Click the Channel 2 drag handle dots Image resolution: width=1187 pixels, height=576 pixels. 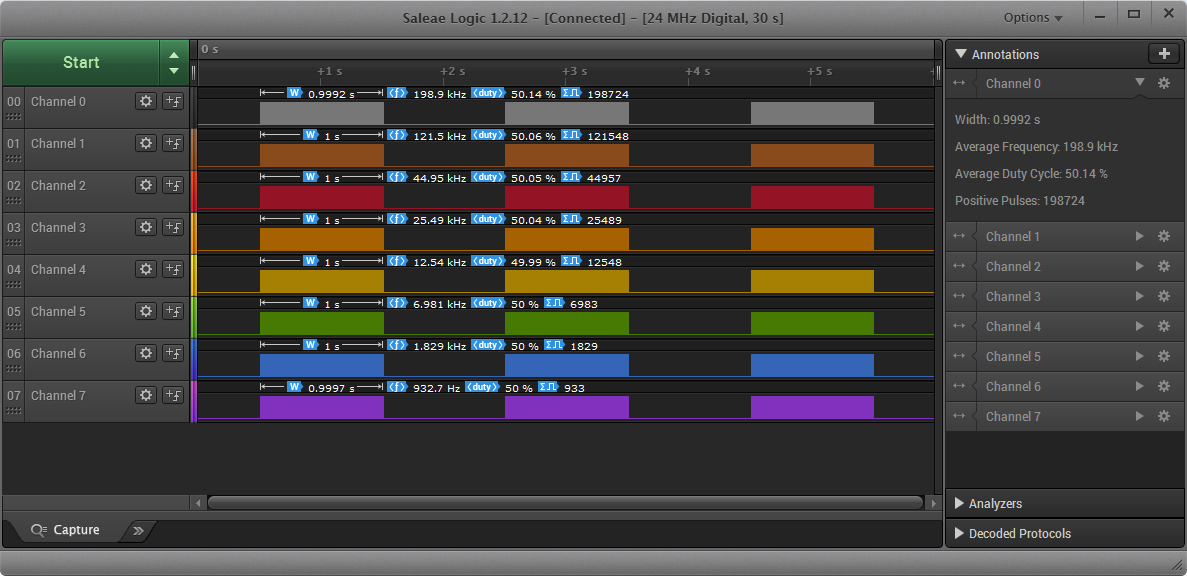[x=14, y=201]
